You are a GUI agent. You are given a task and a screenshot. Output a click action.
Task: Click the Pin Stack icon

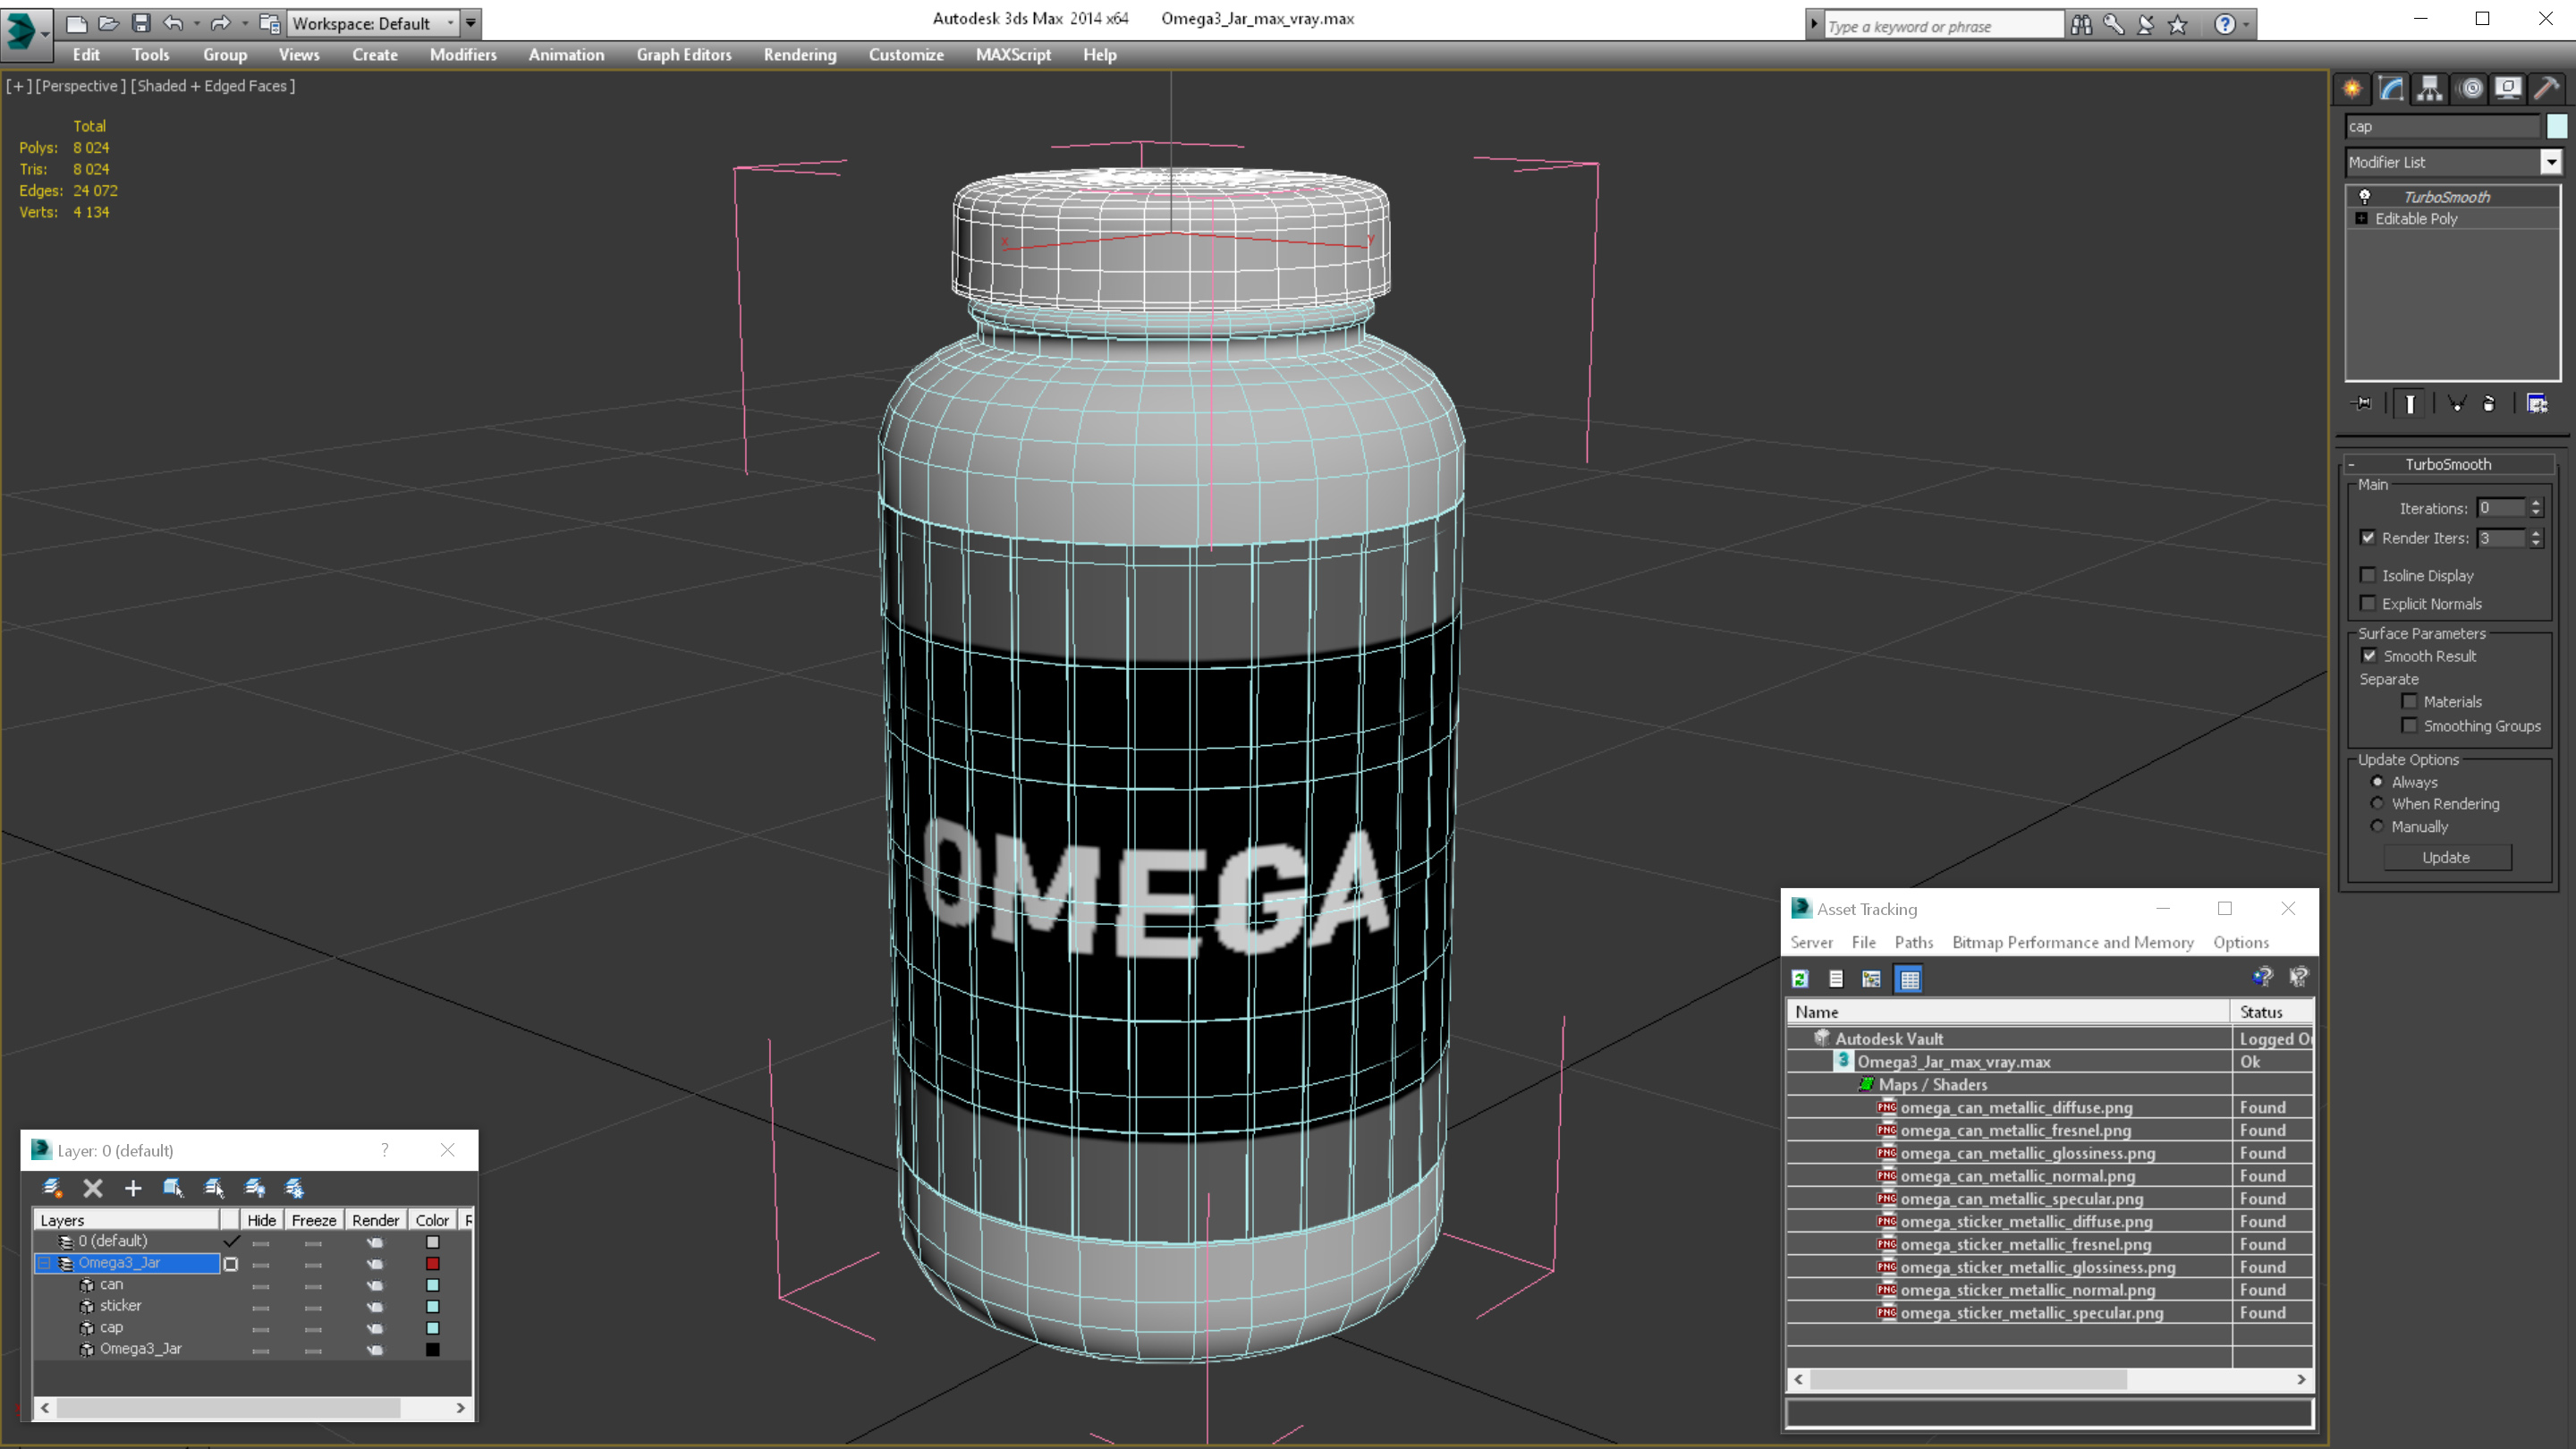[2362, 404]
